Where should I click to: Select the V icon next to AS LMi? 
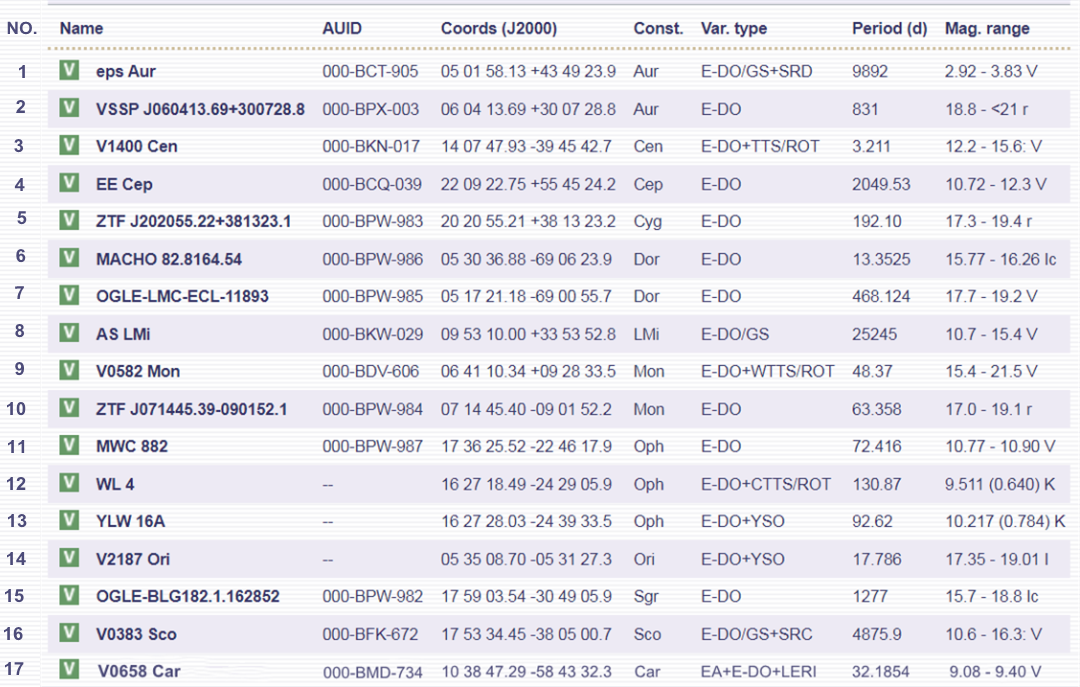pyautogui.click(x=69, y=333)
